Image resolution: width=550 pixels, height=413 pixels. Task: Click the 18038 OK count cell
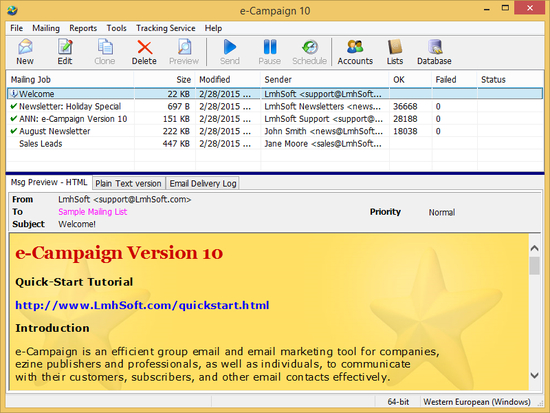point(405,131)
